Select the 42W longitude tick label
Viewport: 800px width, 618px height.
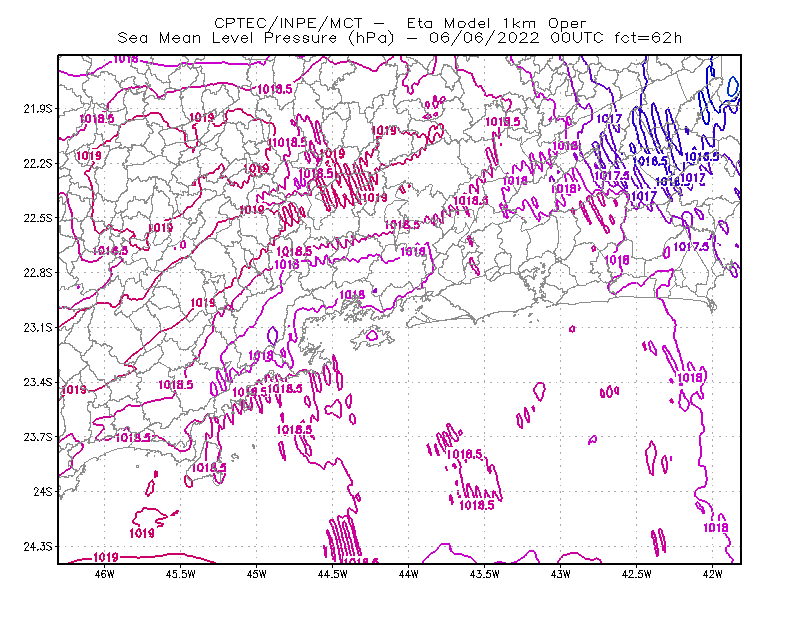click(712, 574)
